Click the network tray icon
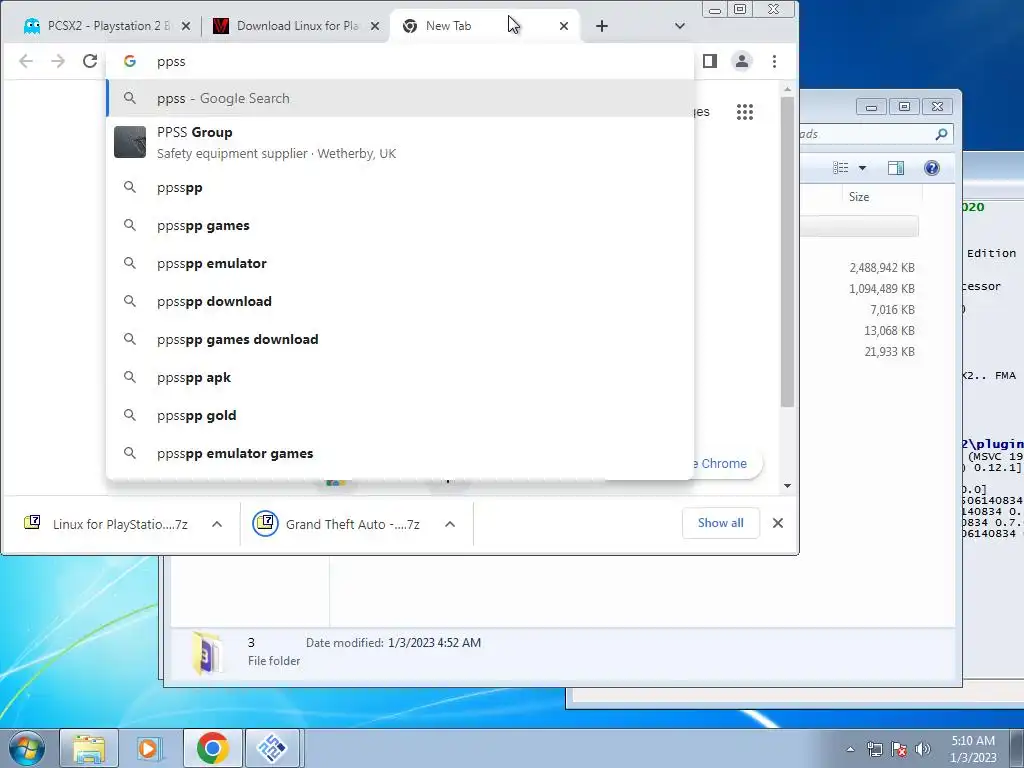1024x768 pixels. point(874,749)
